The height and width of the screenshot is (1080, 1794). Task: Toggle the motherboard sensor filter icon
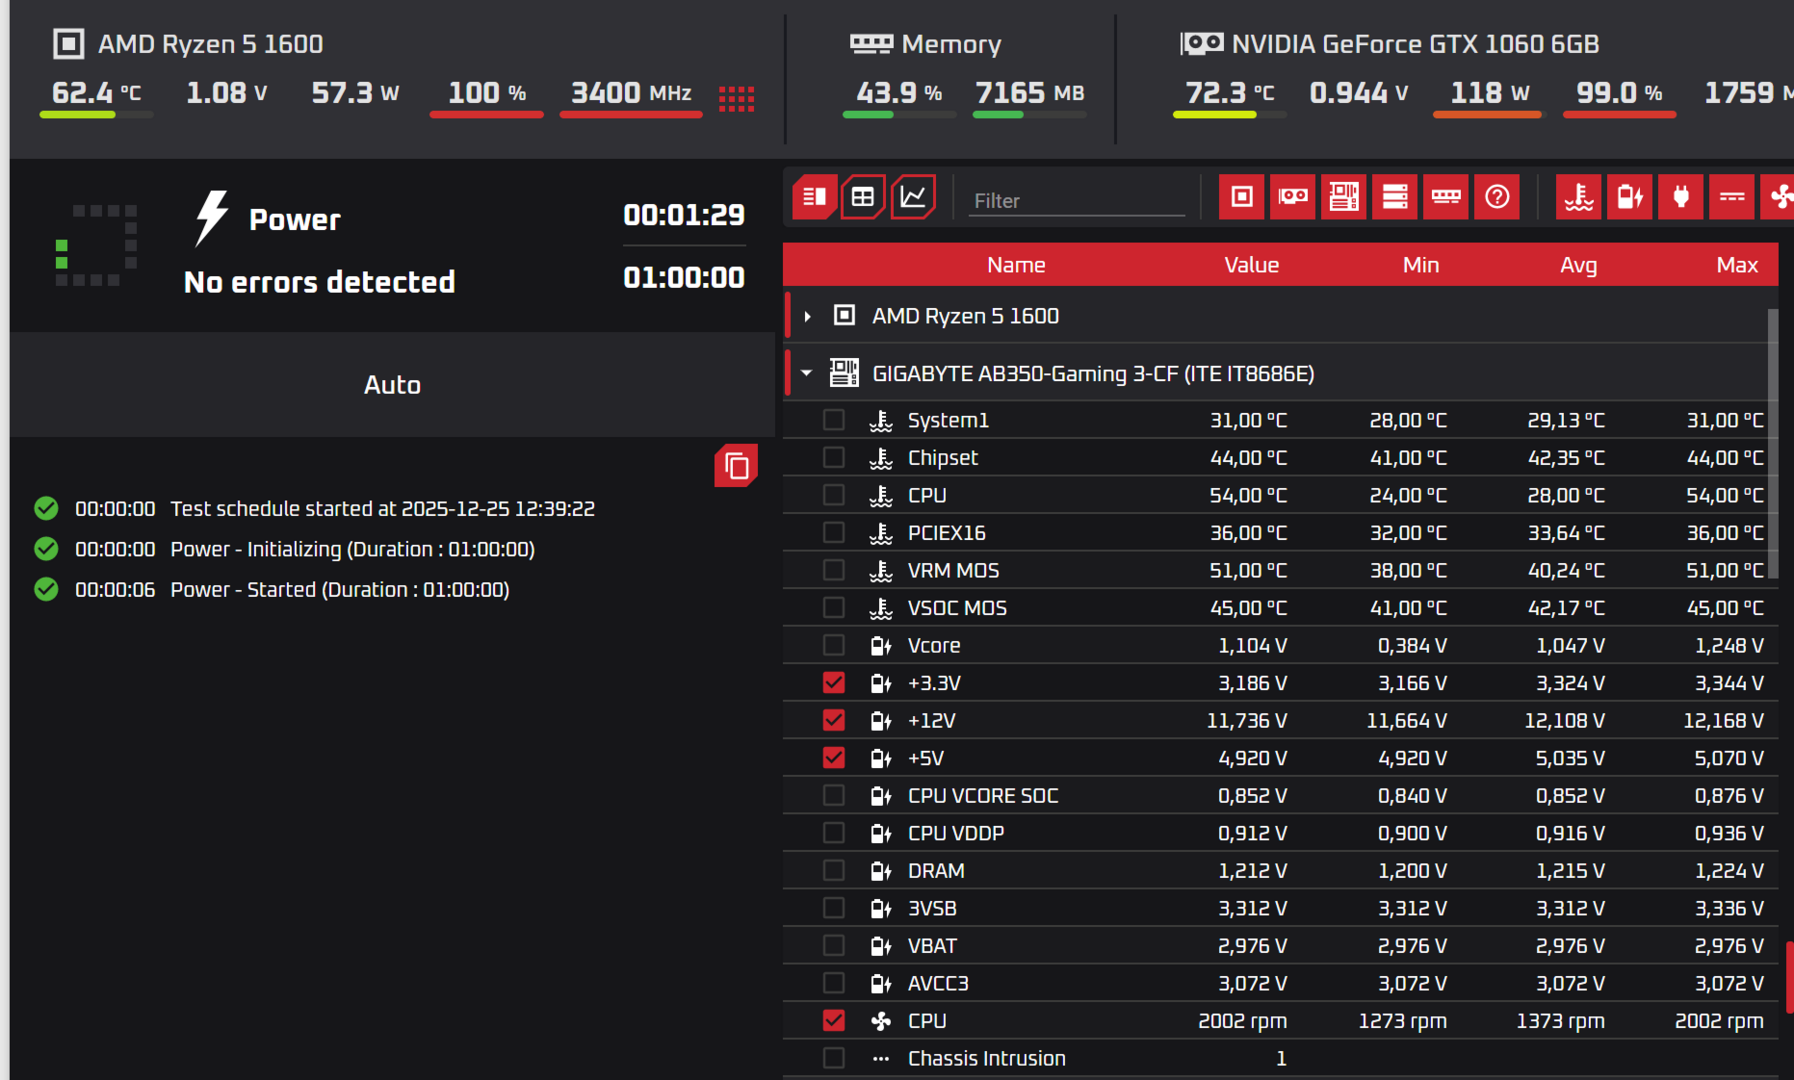1344,197
